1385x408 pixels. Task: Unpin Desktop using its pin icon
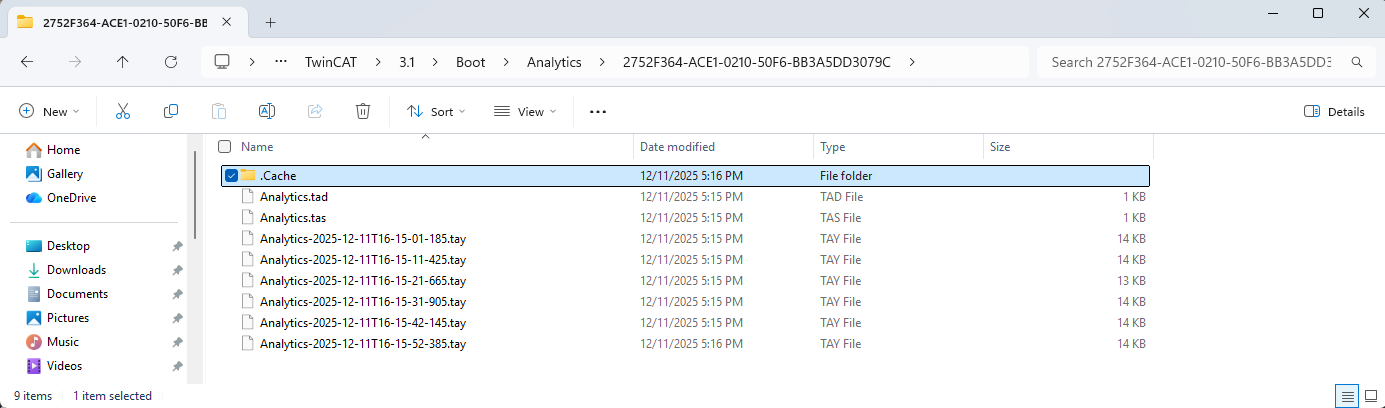(177, 246)
